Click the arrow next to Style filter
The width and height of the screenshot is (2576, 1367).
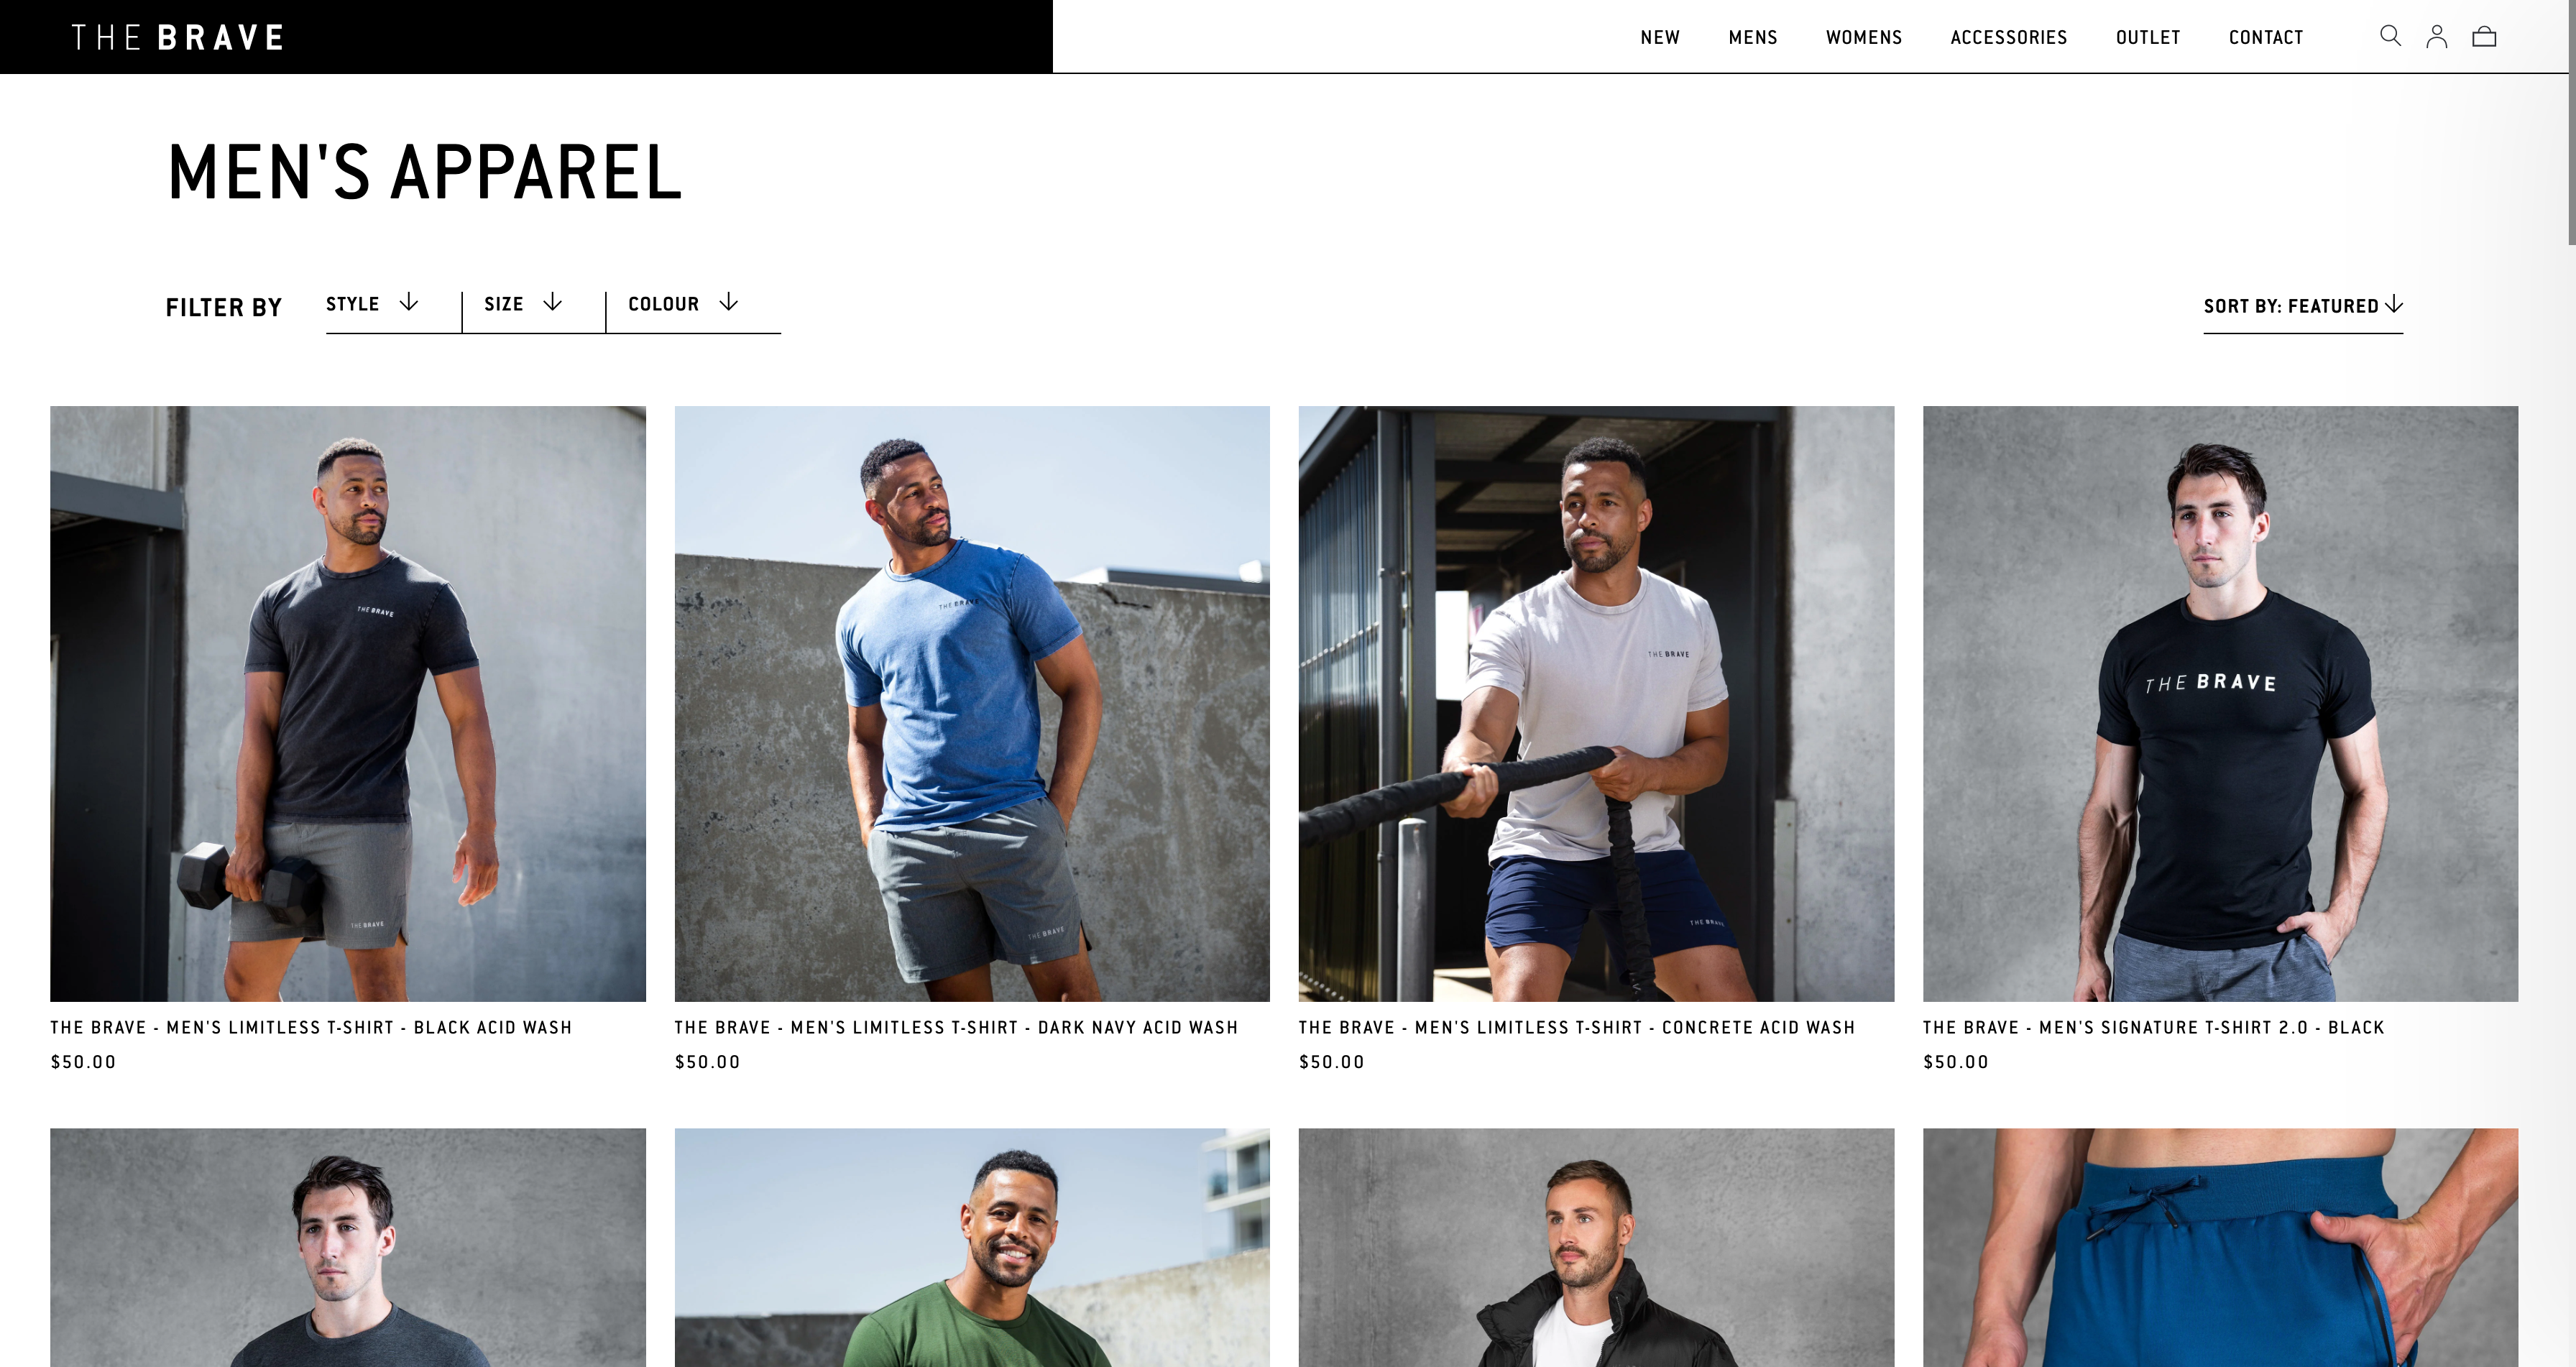[409, 302]
